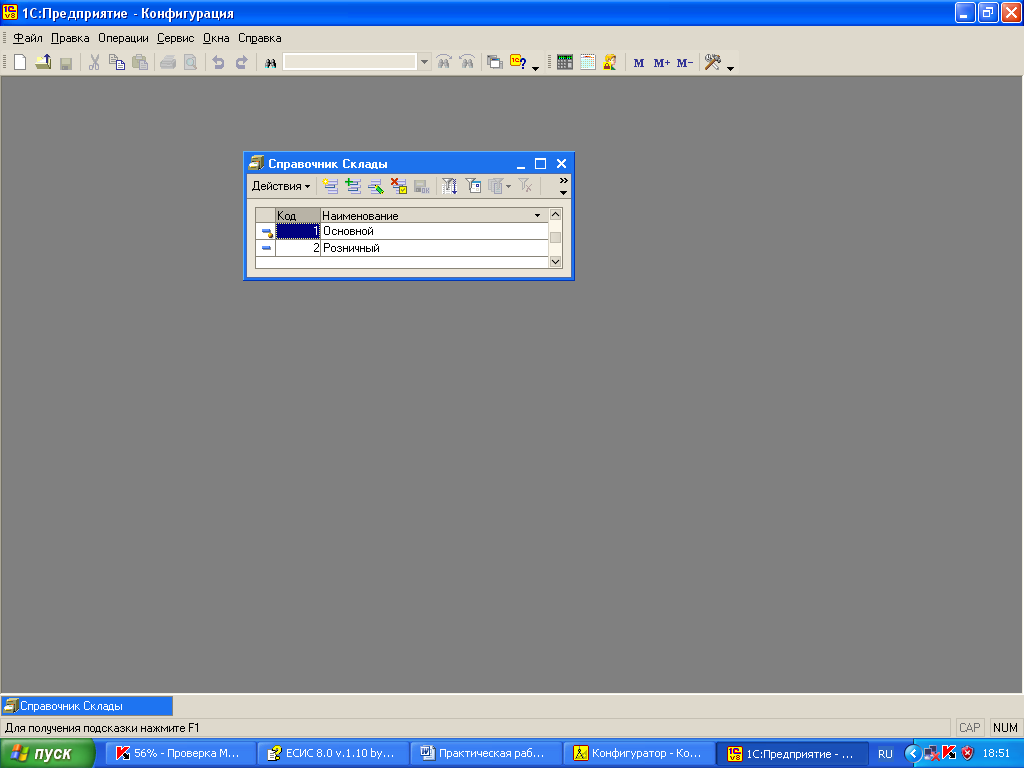Click the grayed save OK icon in Склады
The image size is (1024, 768).
pyautogui.click(x=421, y=187)
